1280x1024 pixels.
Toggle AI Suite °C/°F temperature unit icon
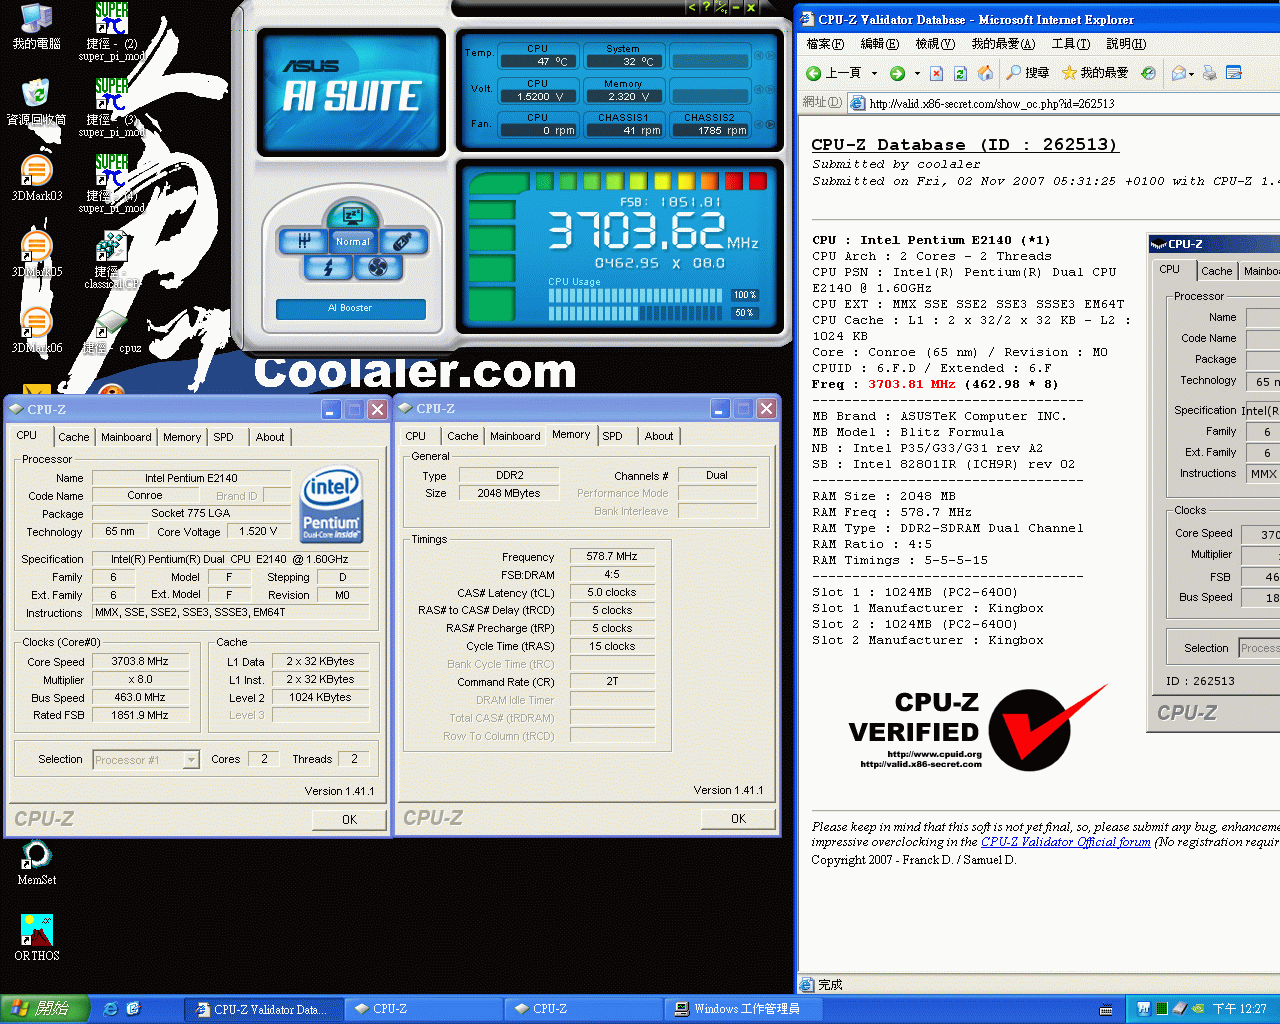tap(721, 7)
